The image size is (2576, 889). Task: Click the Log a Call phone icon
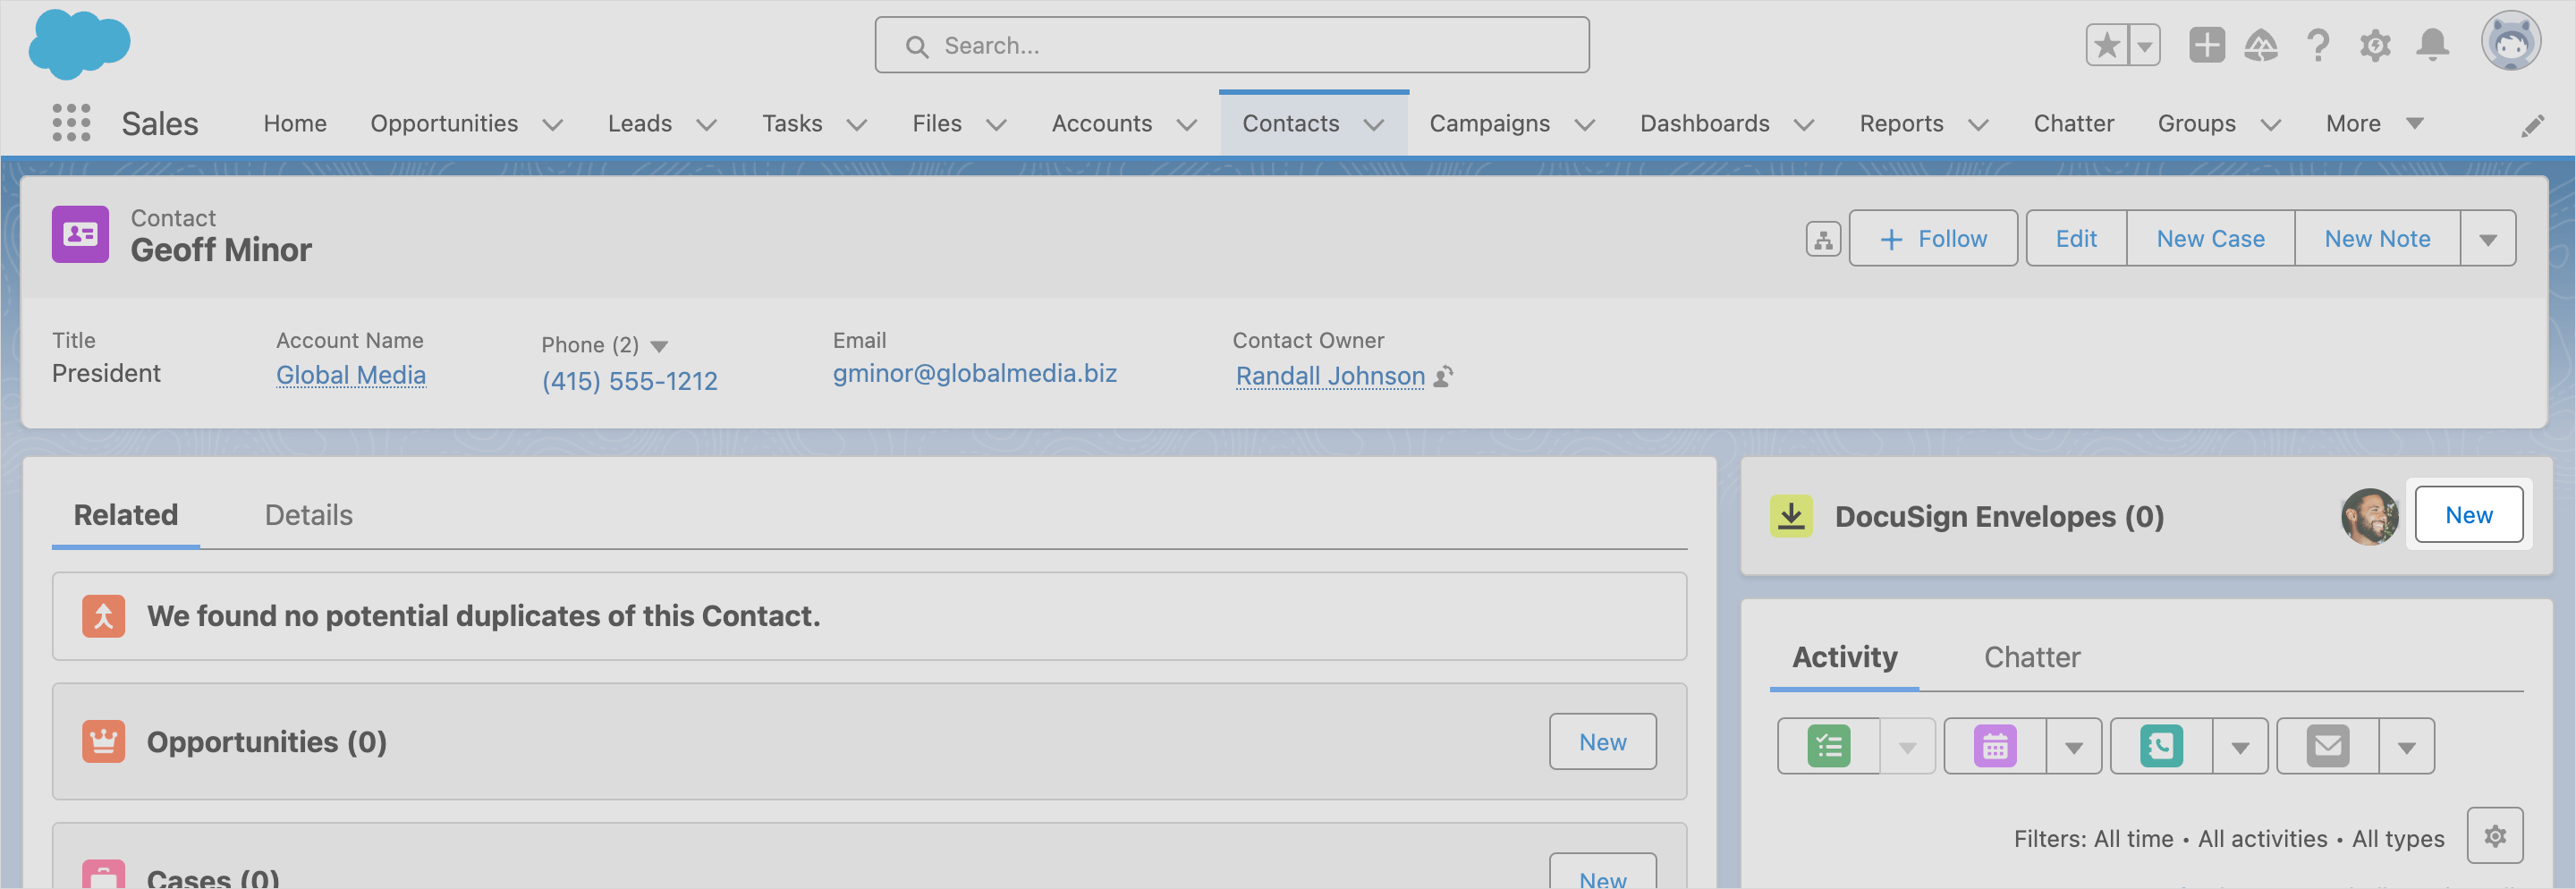click(2161, 747)
